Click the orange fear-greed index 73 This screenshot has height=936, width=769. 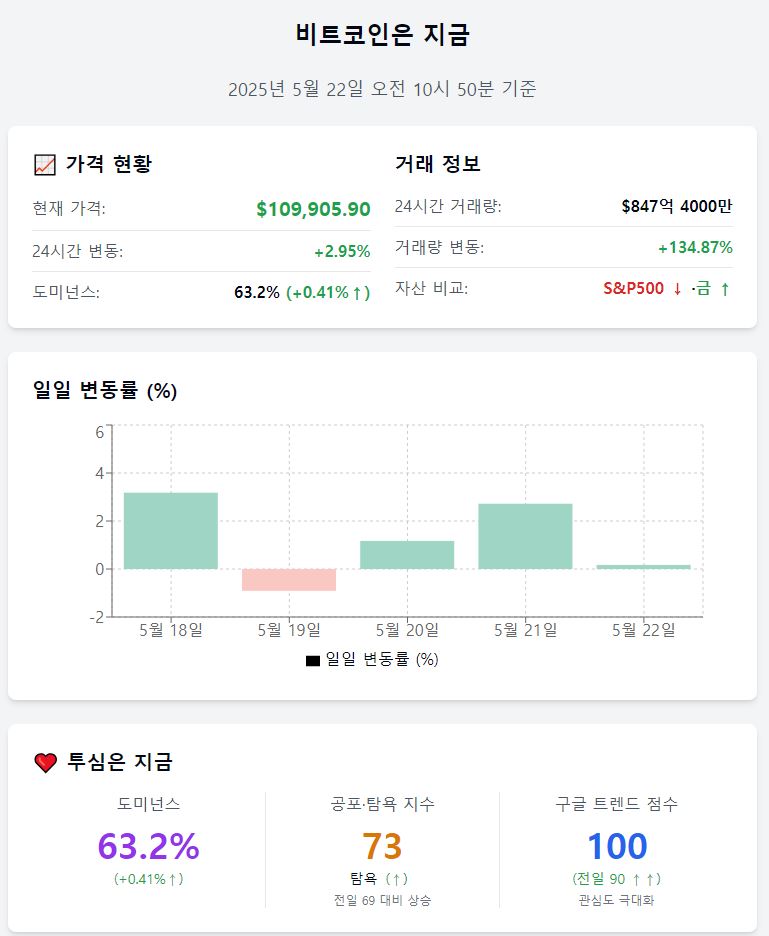pos(382,846)
